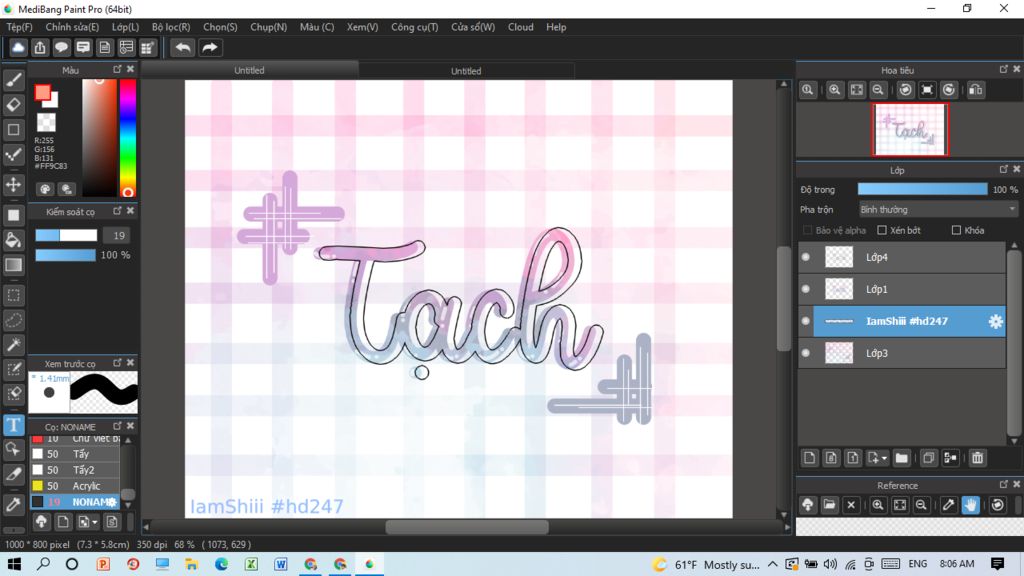Duplicate the layer icon in Lớp panel
Screen dimensions: 1024x576
tap(929, 458)
